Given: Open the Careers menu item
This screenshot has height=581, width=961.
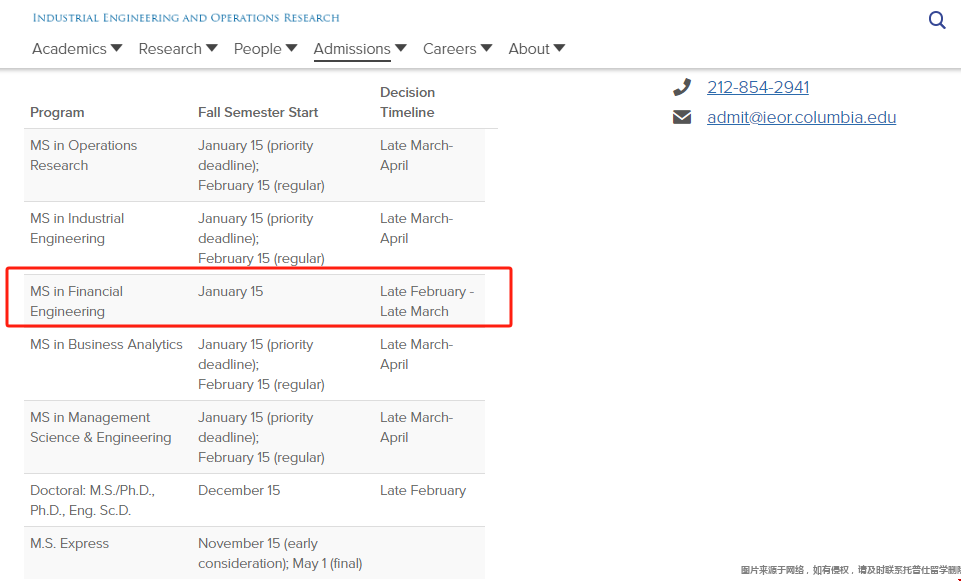Looking at the screenshot, I should pos(449,49).
